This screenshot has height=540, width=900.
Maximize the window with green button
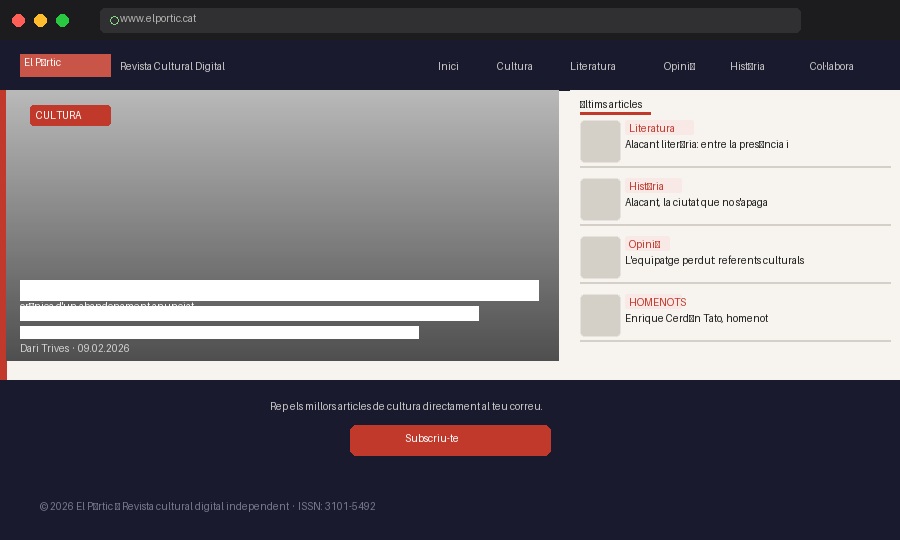(63, 21)
